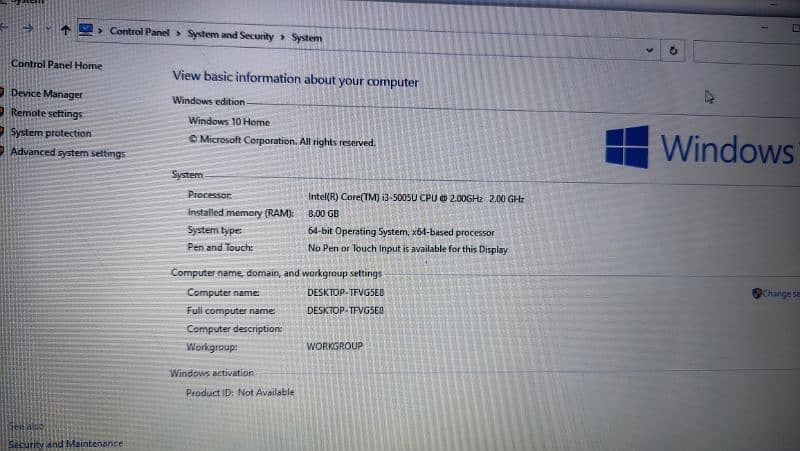Select System breadcrumb item

(307, 37)
